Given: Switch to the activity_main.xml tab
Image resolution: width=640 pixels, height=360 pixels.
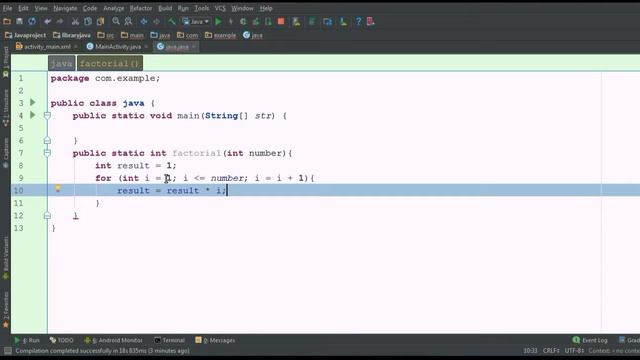Looking at the screenshot, I should coord(43,47).
